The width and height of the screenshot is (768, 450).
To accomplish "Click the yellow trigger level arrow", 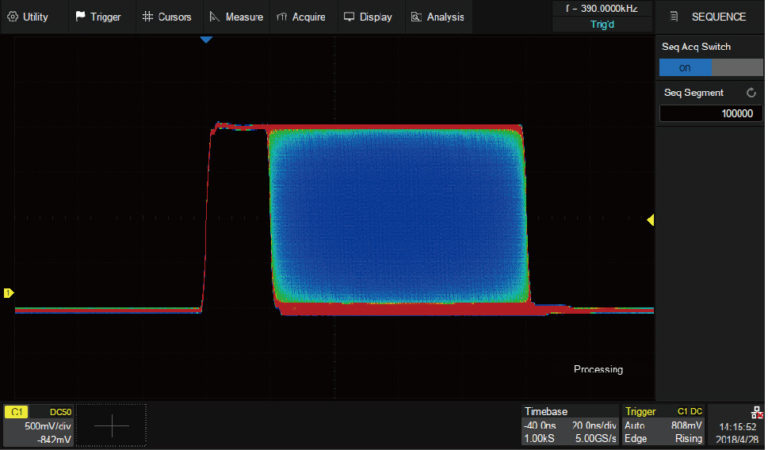I will [x=650, y=220].
